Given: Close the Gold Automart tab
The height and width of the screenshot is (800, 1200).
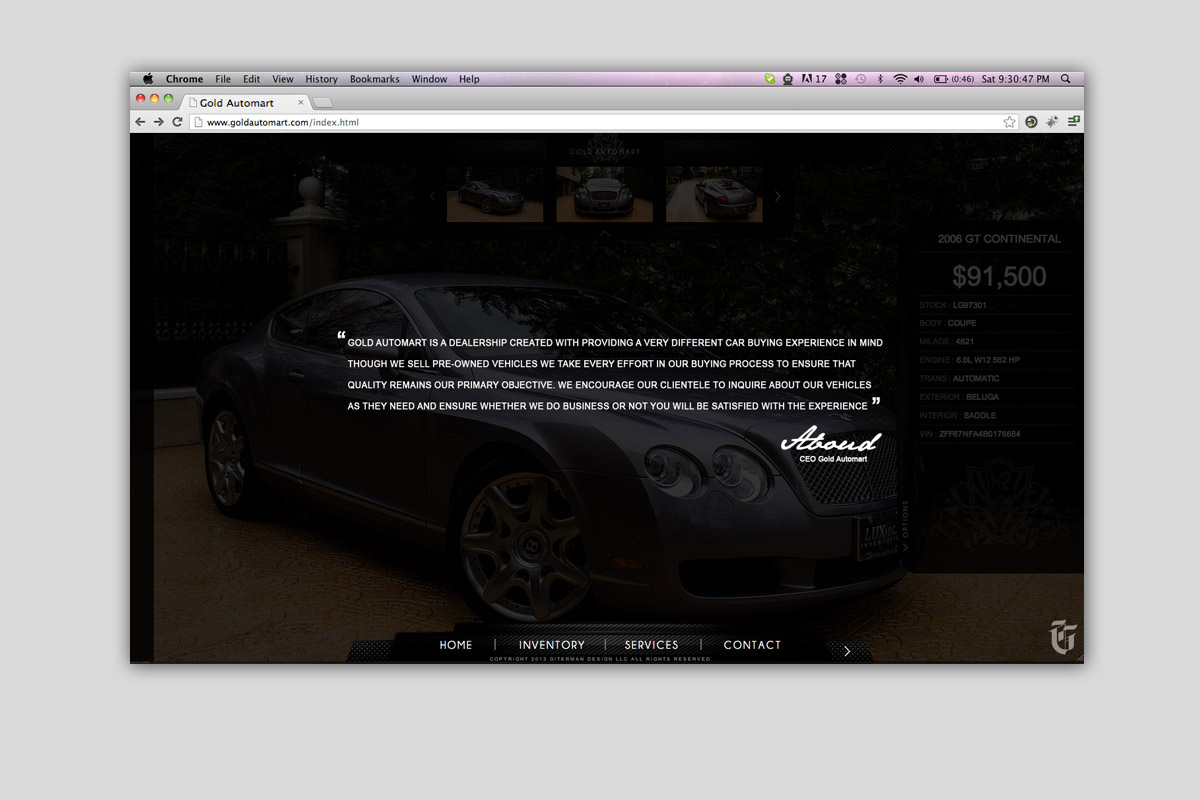Looking at the screenshot, I should coord(301,102).
